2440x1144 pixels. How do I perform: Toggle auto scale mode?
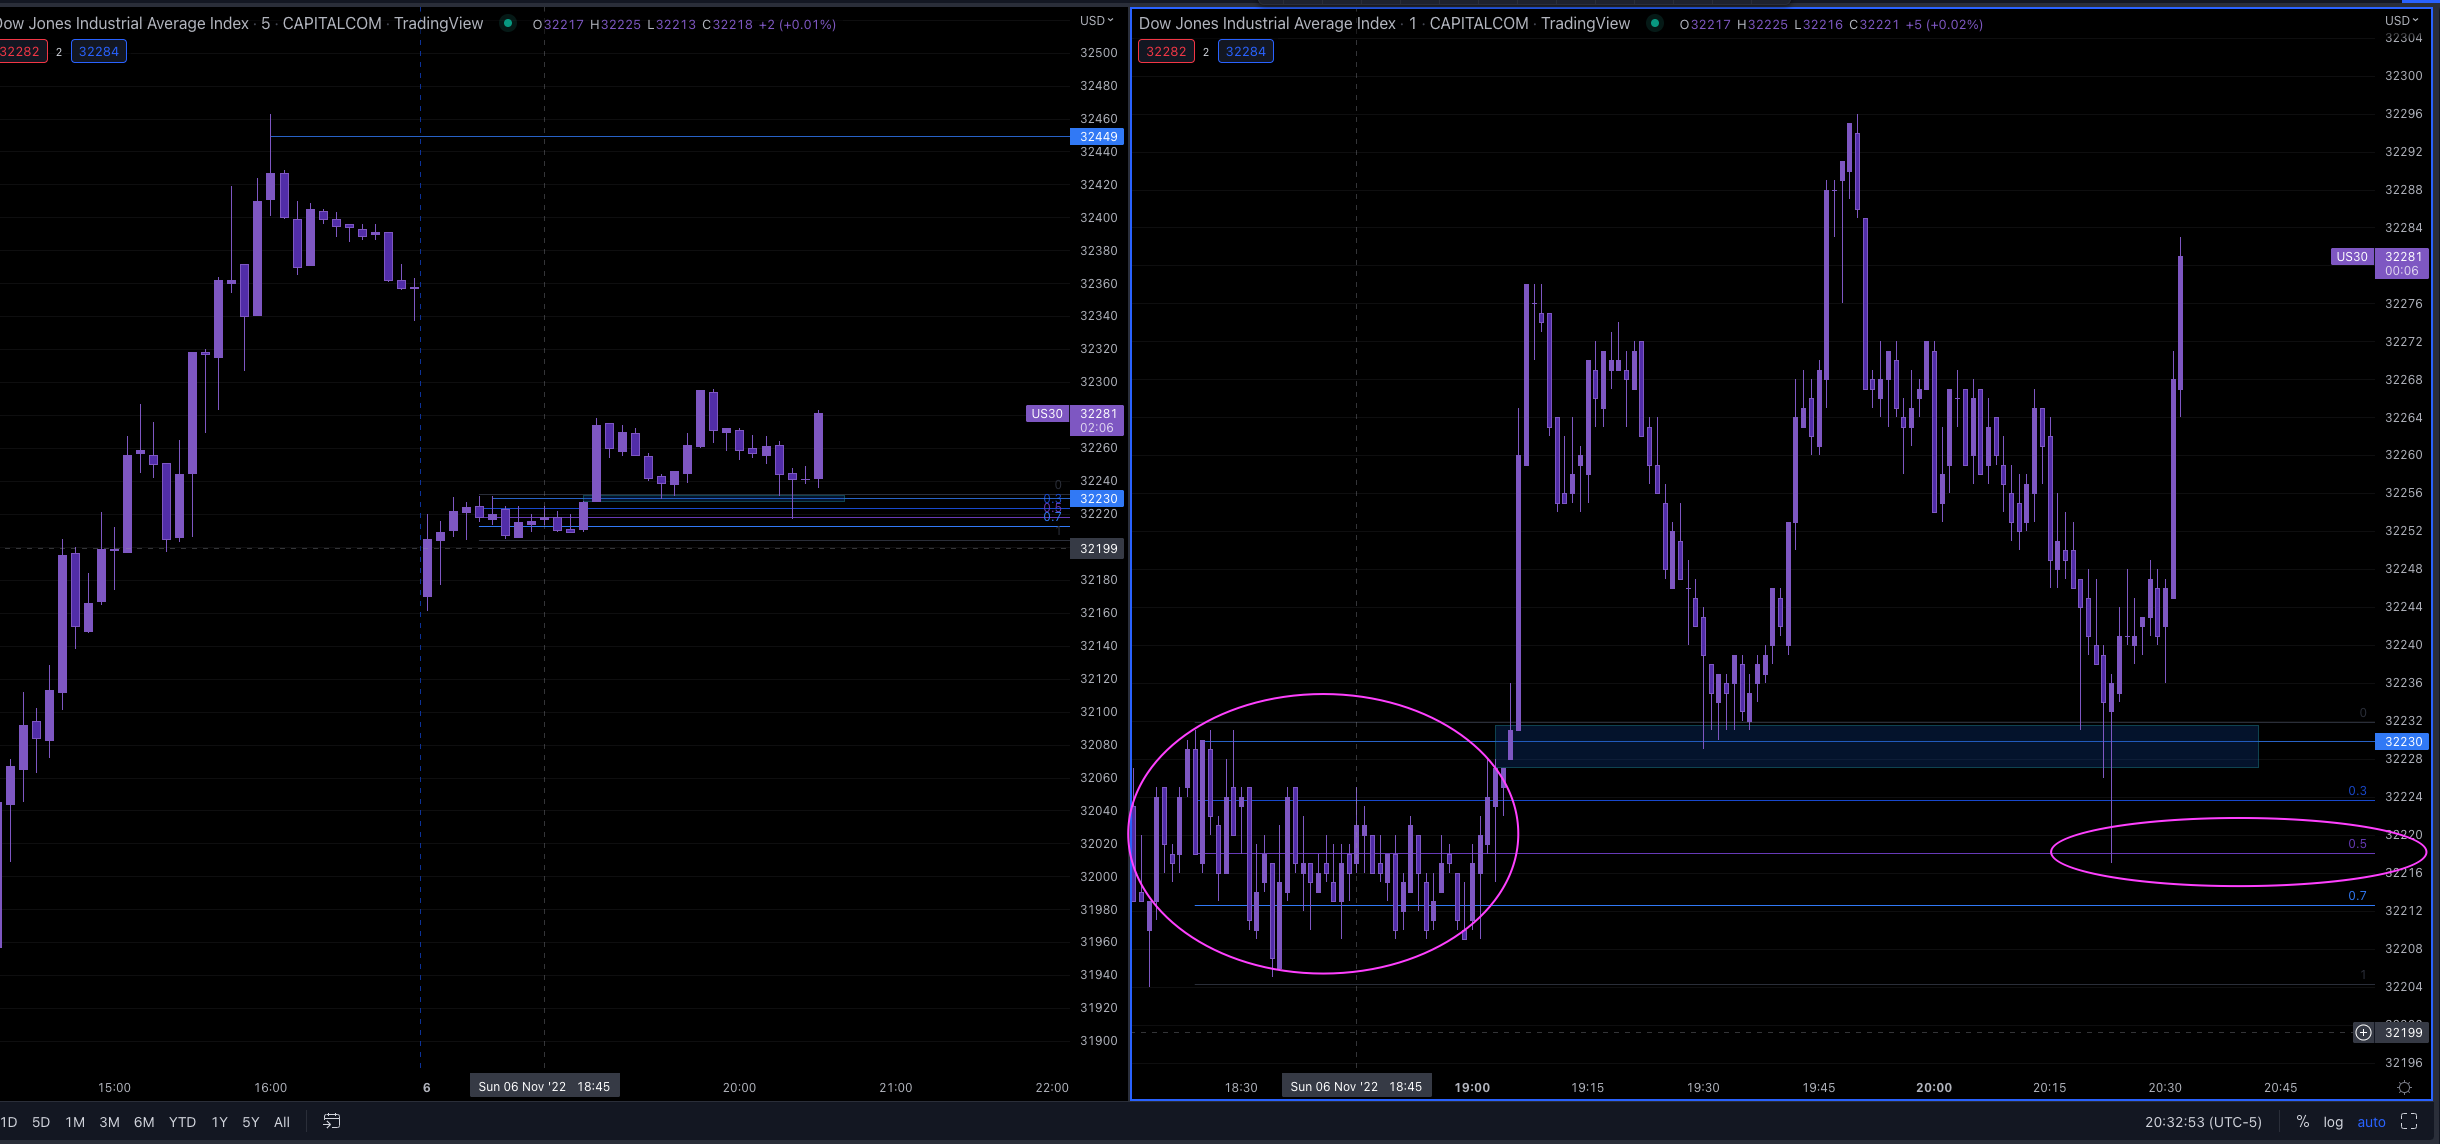click(x=2371, y=1122)
